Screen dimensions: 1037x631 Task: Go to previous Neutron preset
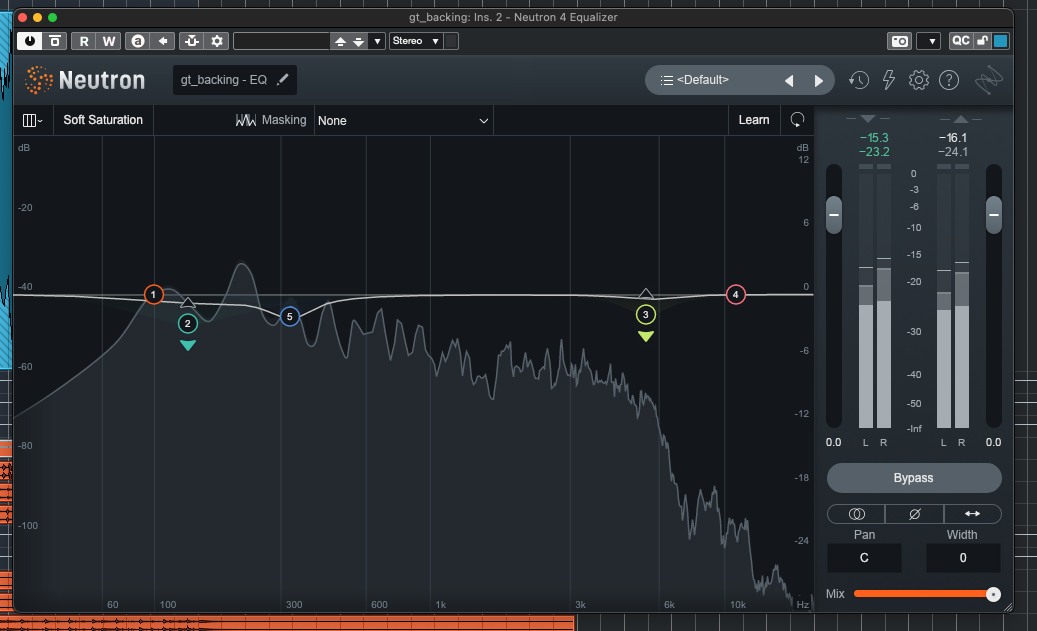(789, 81)
